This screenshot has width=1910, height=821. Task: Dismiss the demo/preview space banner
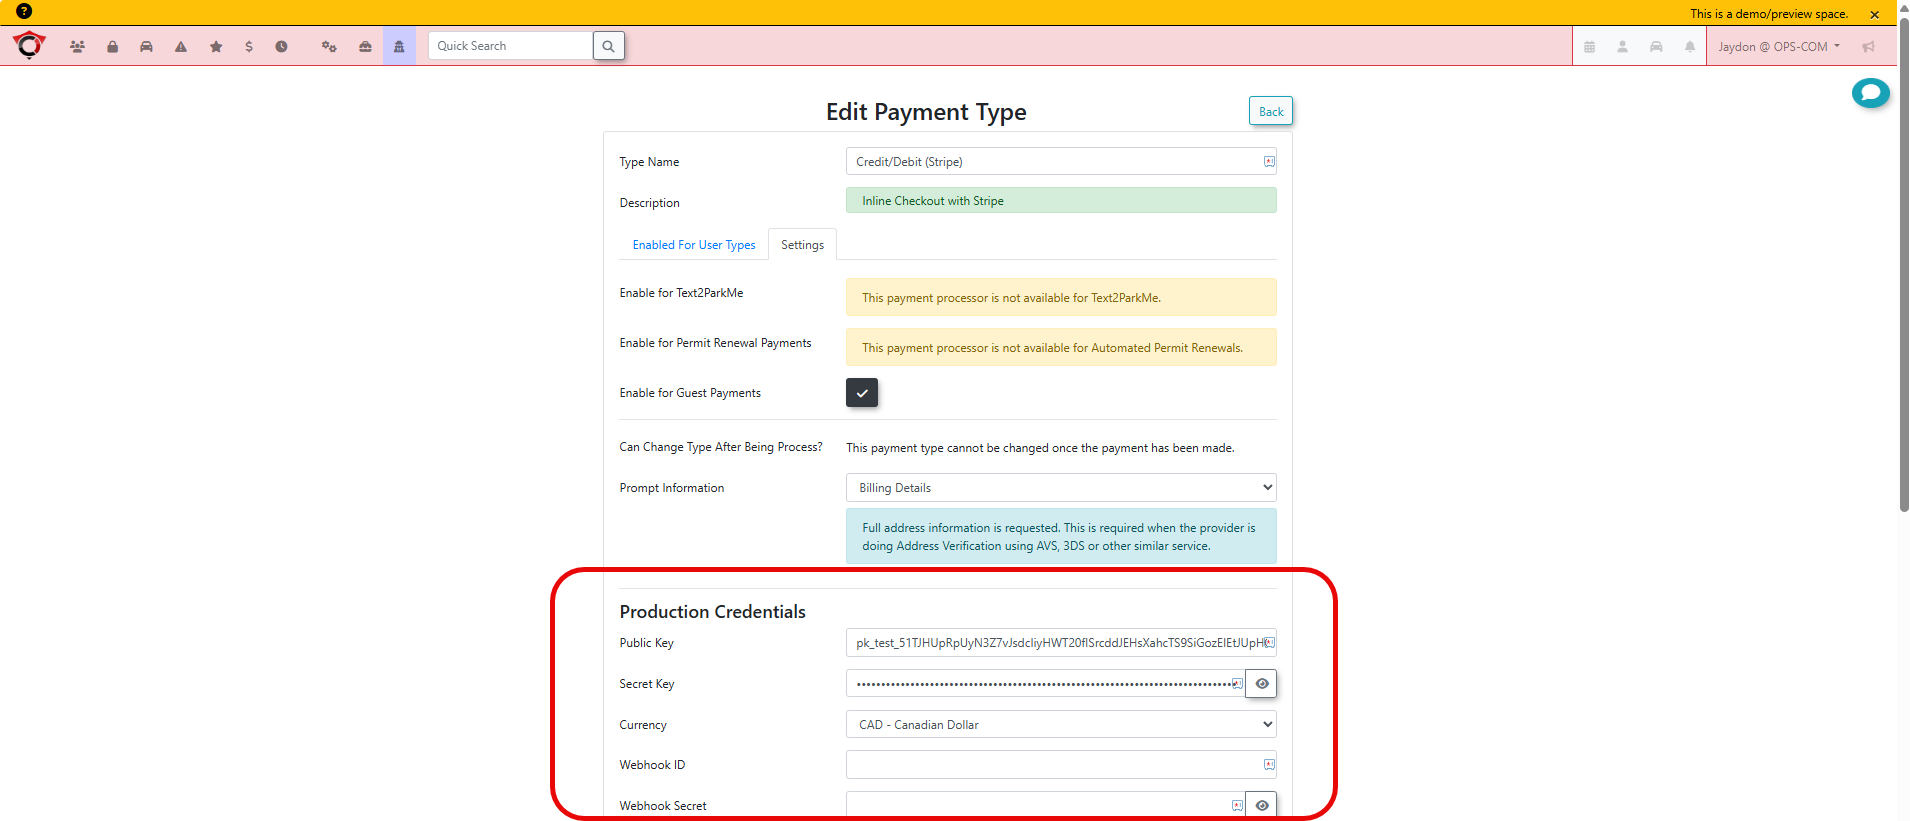(x=1875, y=14)
